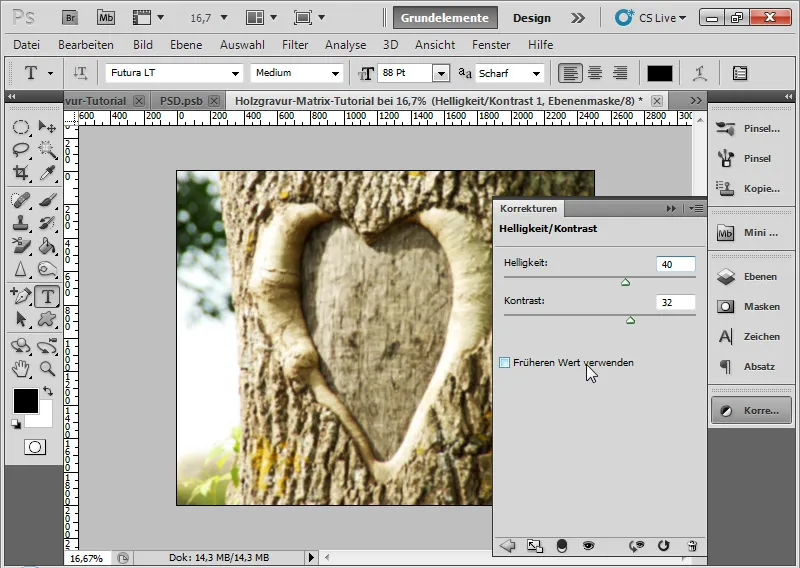Viewport: 800px width, 568px height.
Task: Set center text alignment
Action: [x=595, y=73]
